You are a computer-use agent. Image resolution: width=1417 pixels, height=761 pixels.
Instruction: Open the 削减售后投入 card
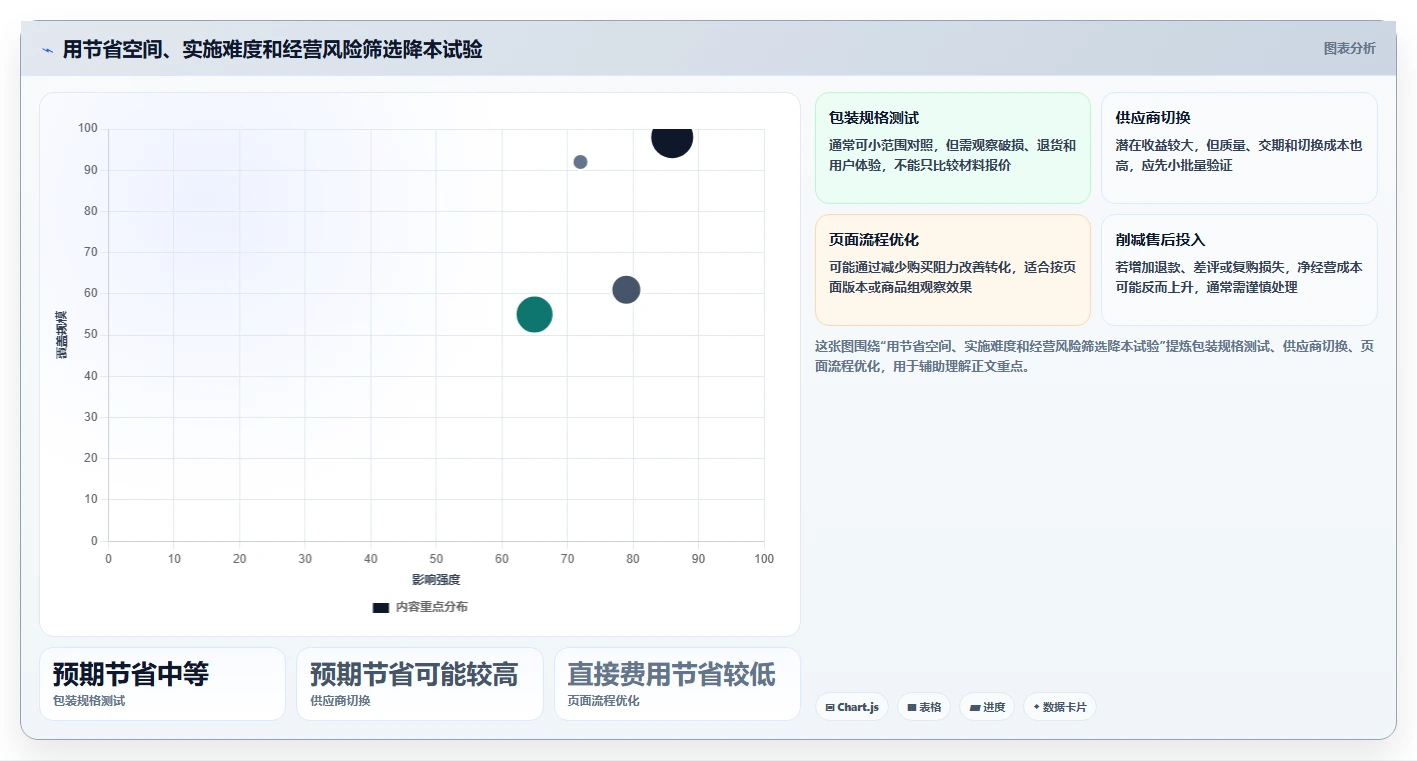tap(1239, 270)
